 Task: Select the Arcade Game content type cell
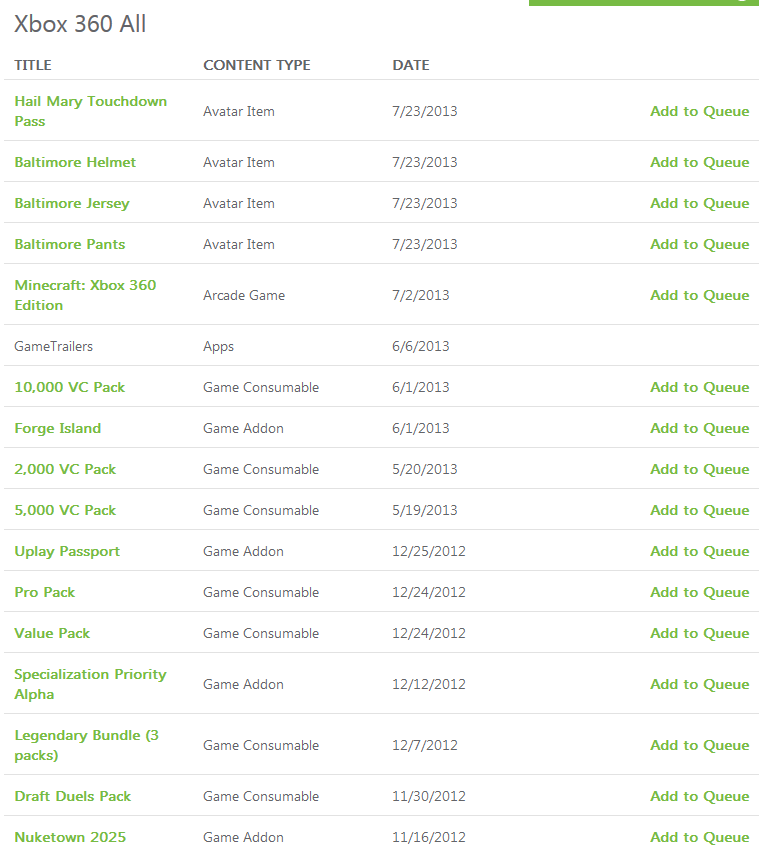[x=244, y=295]
